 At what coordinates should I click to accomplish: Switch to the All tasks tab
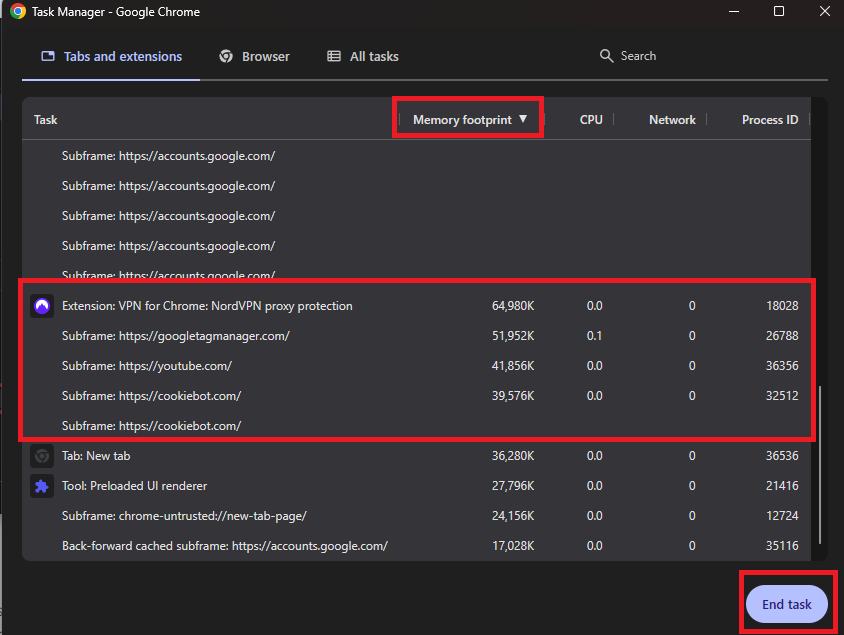(x=362, y=56)
